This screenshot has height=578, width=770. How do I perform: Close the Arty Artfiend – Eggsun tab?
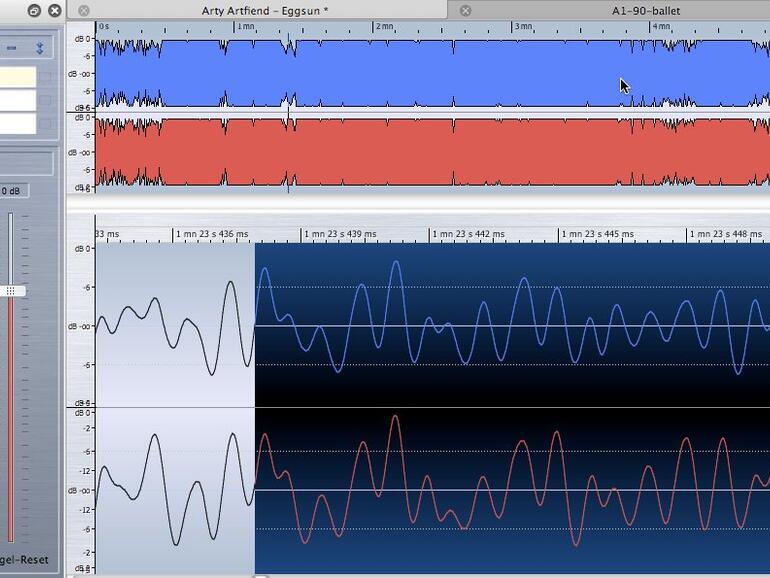[84, 10]
